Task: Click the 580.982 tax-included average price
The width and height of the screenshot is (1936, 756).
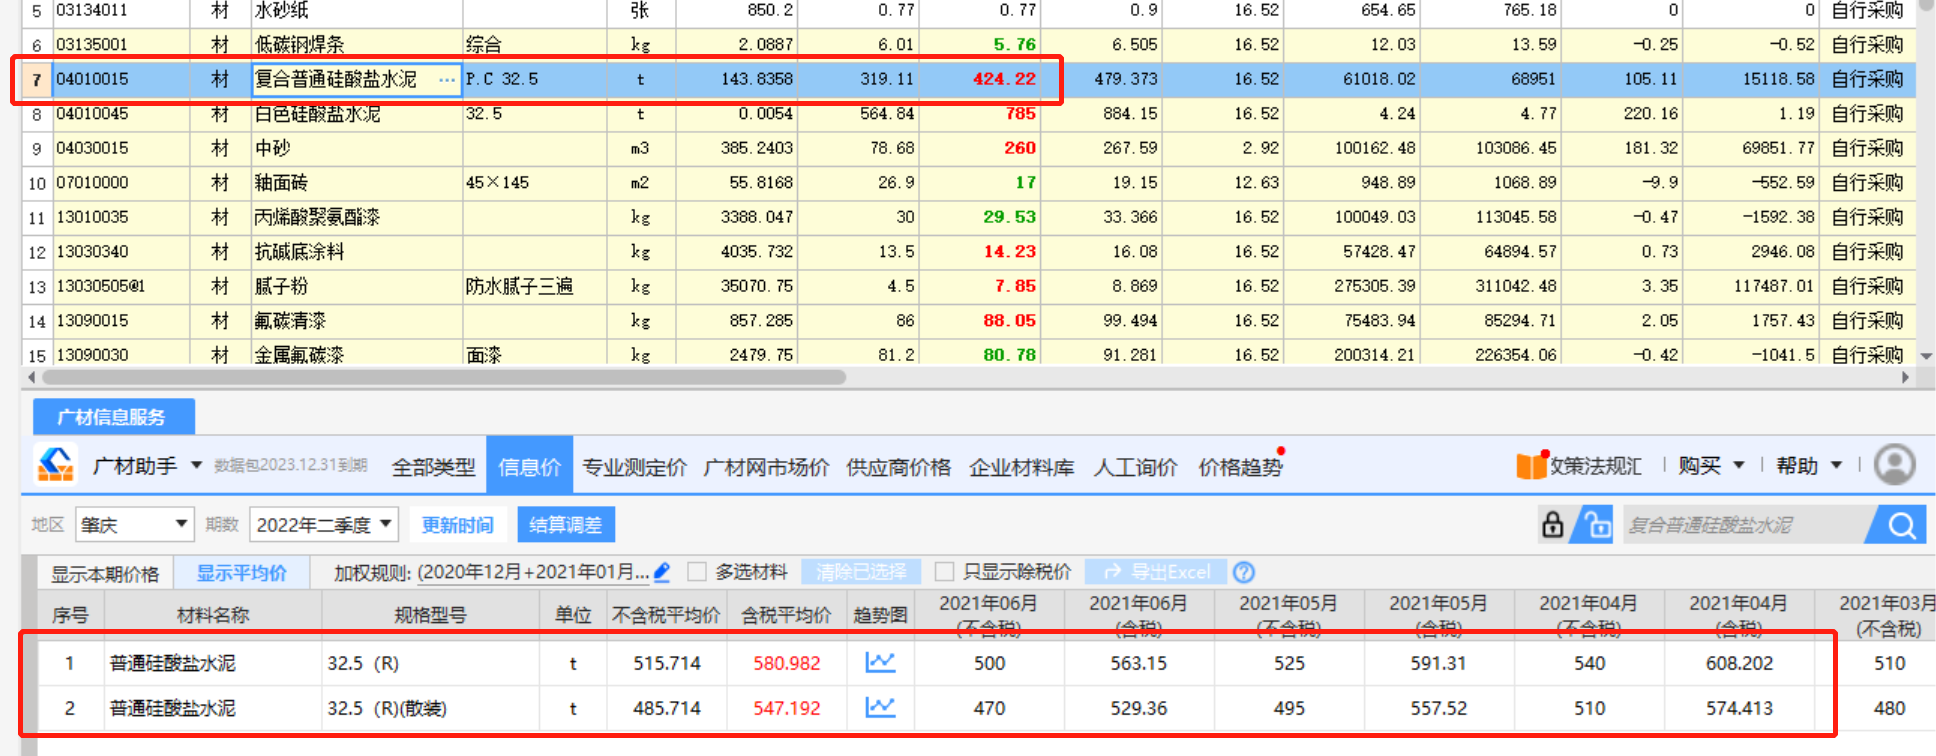Action: (786, 663)
